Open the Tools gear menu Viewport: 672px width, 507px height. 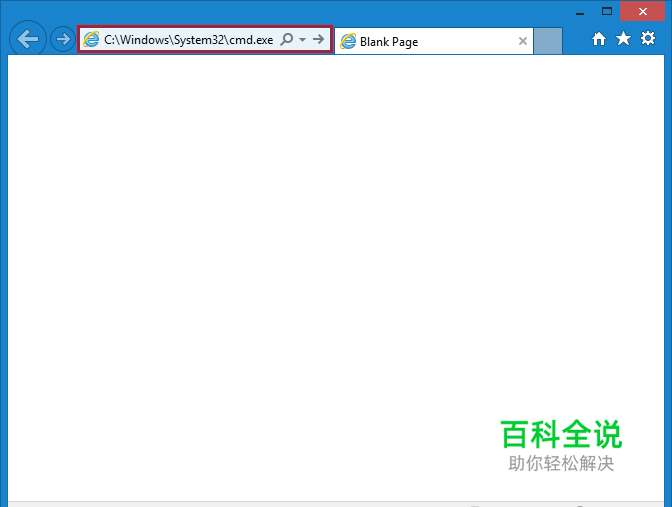[648, 39]
